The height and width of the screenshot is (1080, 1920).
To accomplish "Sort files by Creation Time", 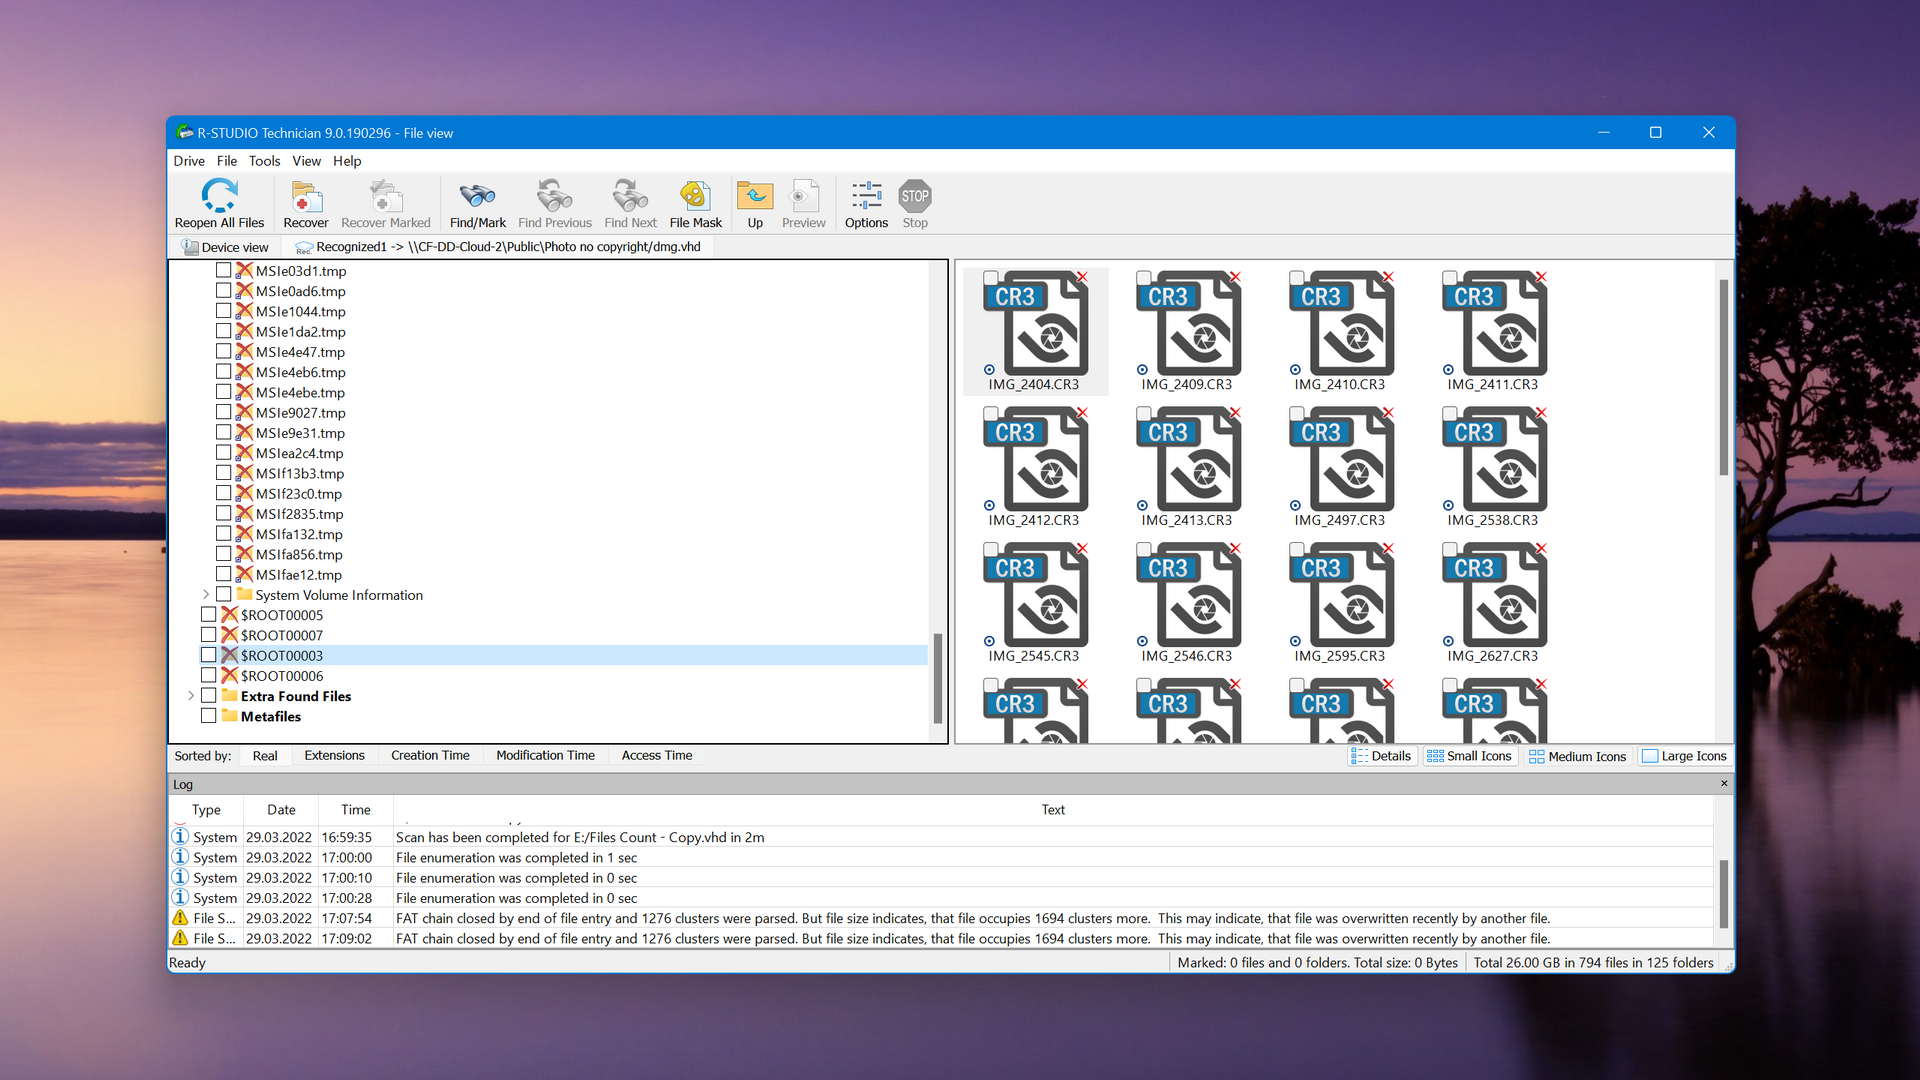I will click(x=430, y=756).
